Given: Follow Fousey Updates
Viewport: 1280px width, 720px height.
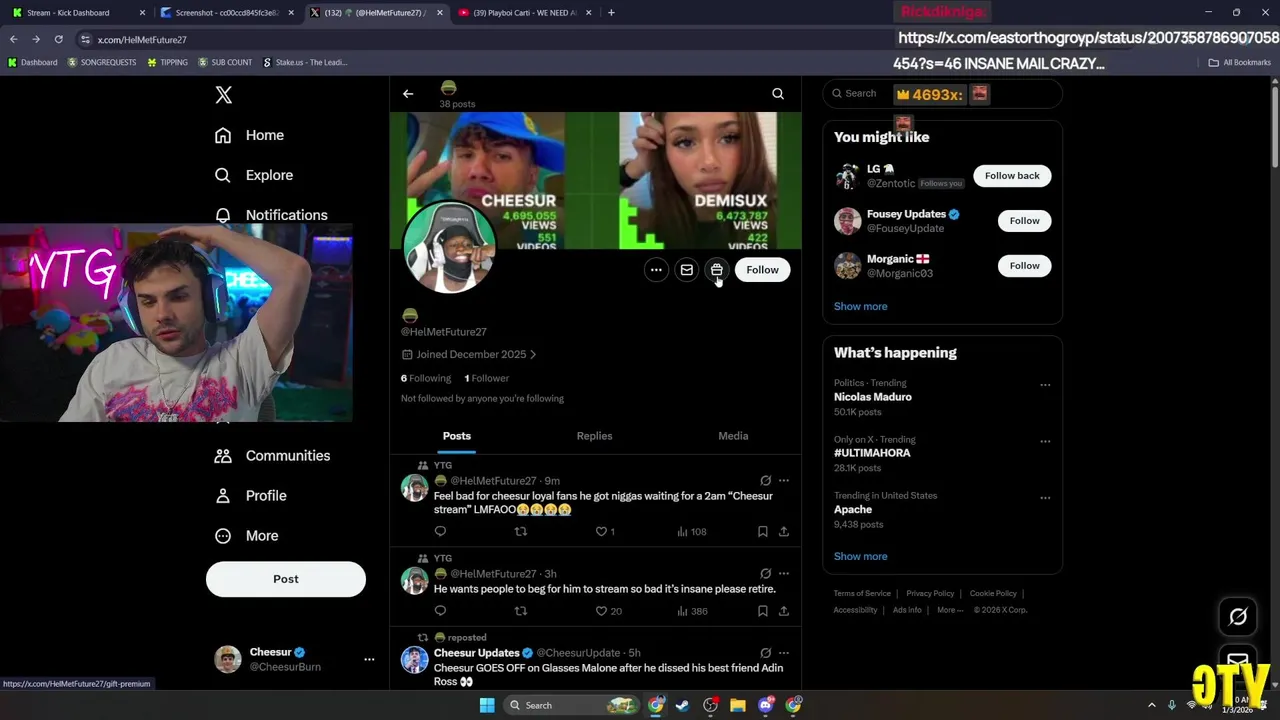Looking at the screenshot, I should click(x=1024, y=221).
